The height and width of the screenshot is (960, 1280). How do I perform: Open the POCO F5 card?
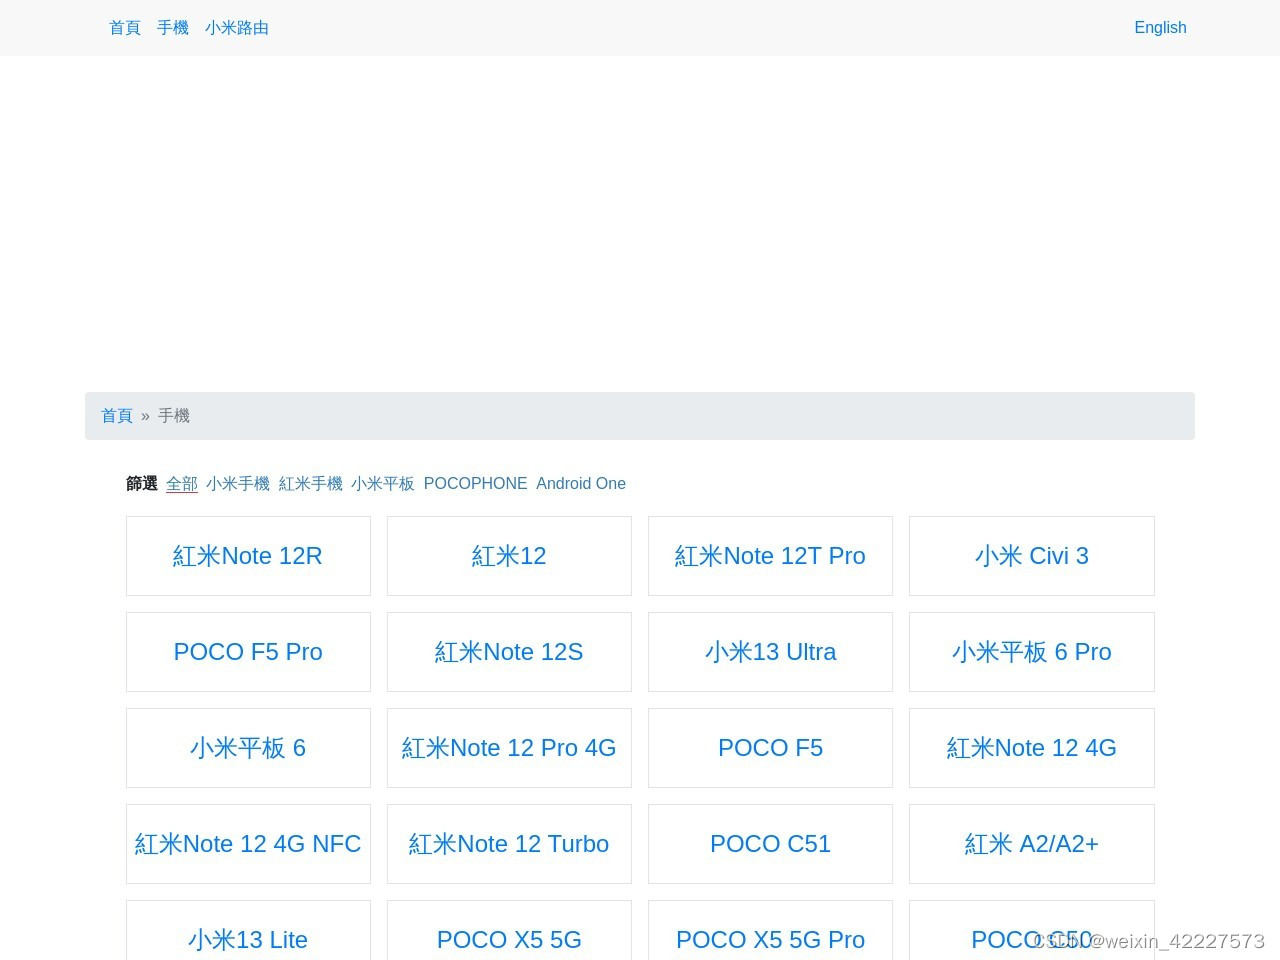770,748
